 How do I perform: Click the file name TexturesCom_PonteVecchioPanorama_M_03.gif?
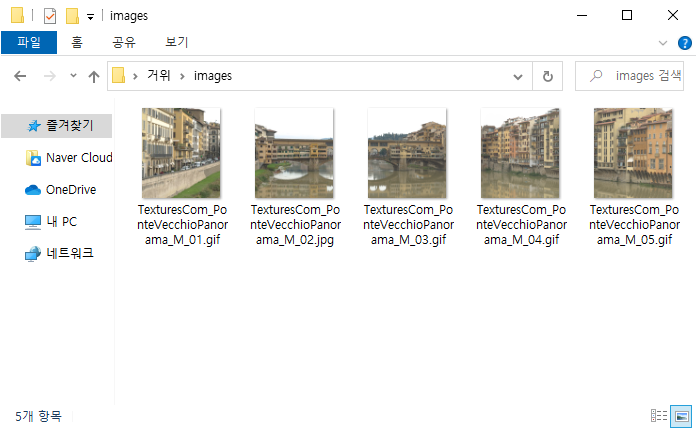pos(408,225)
